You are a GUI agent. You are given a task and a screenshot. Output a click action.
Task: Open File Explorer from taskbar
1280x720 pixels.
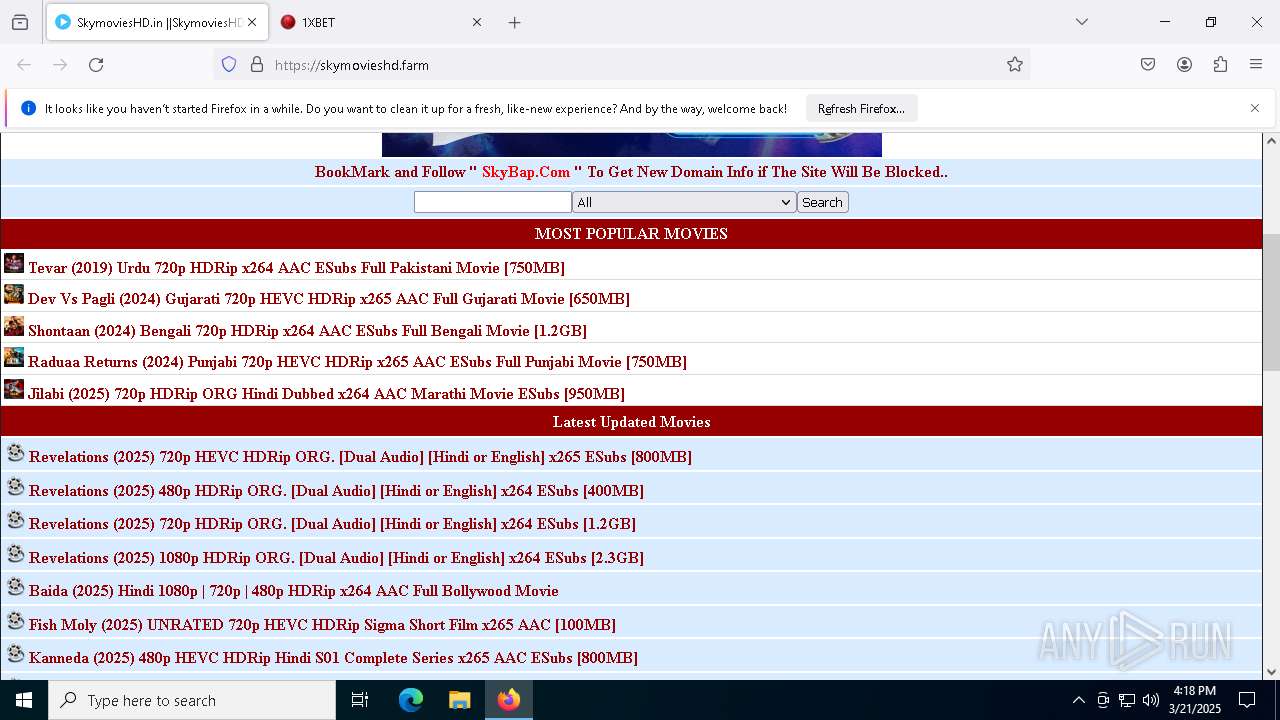(x=459, y=700)
